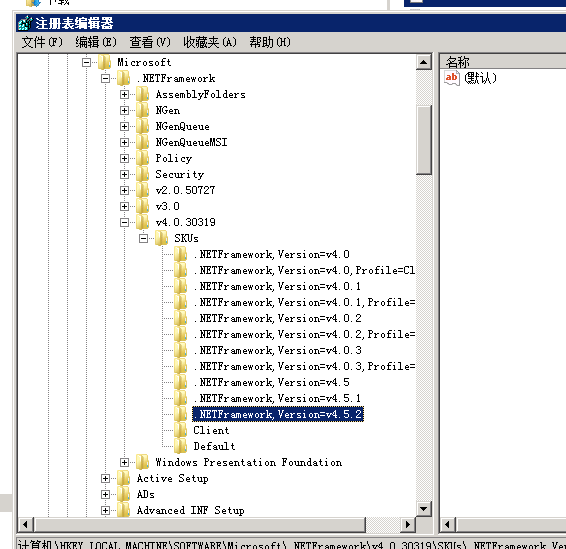Click the tree pane scroll down arrow
Image resolution: width=566 pixels, height=549 pixels.
tap(423, 509)
